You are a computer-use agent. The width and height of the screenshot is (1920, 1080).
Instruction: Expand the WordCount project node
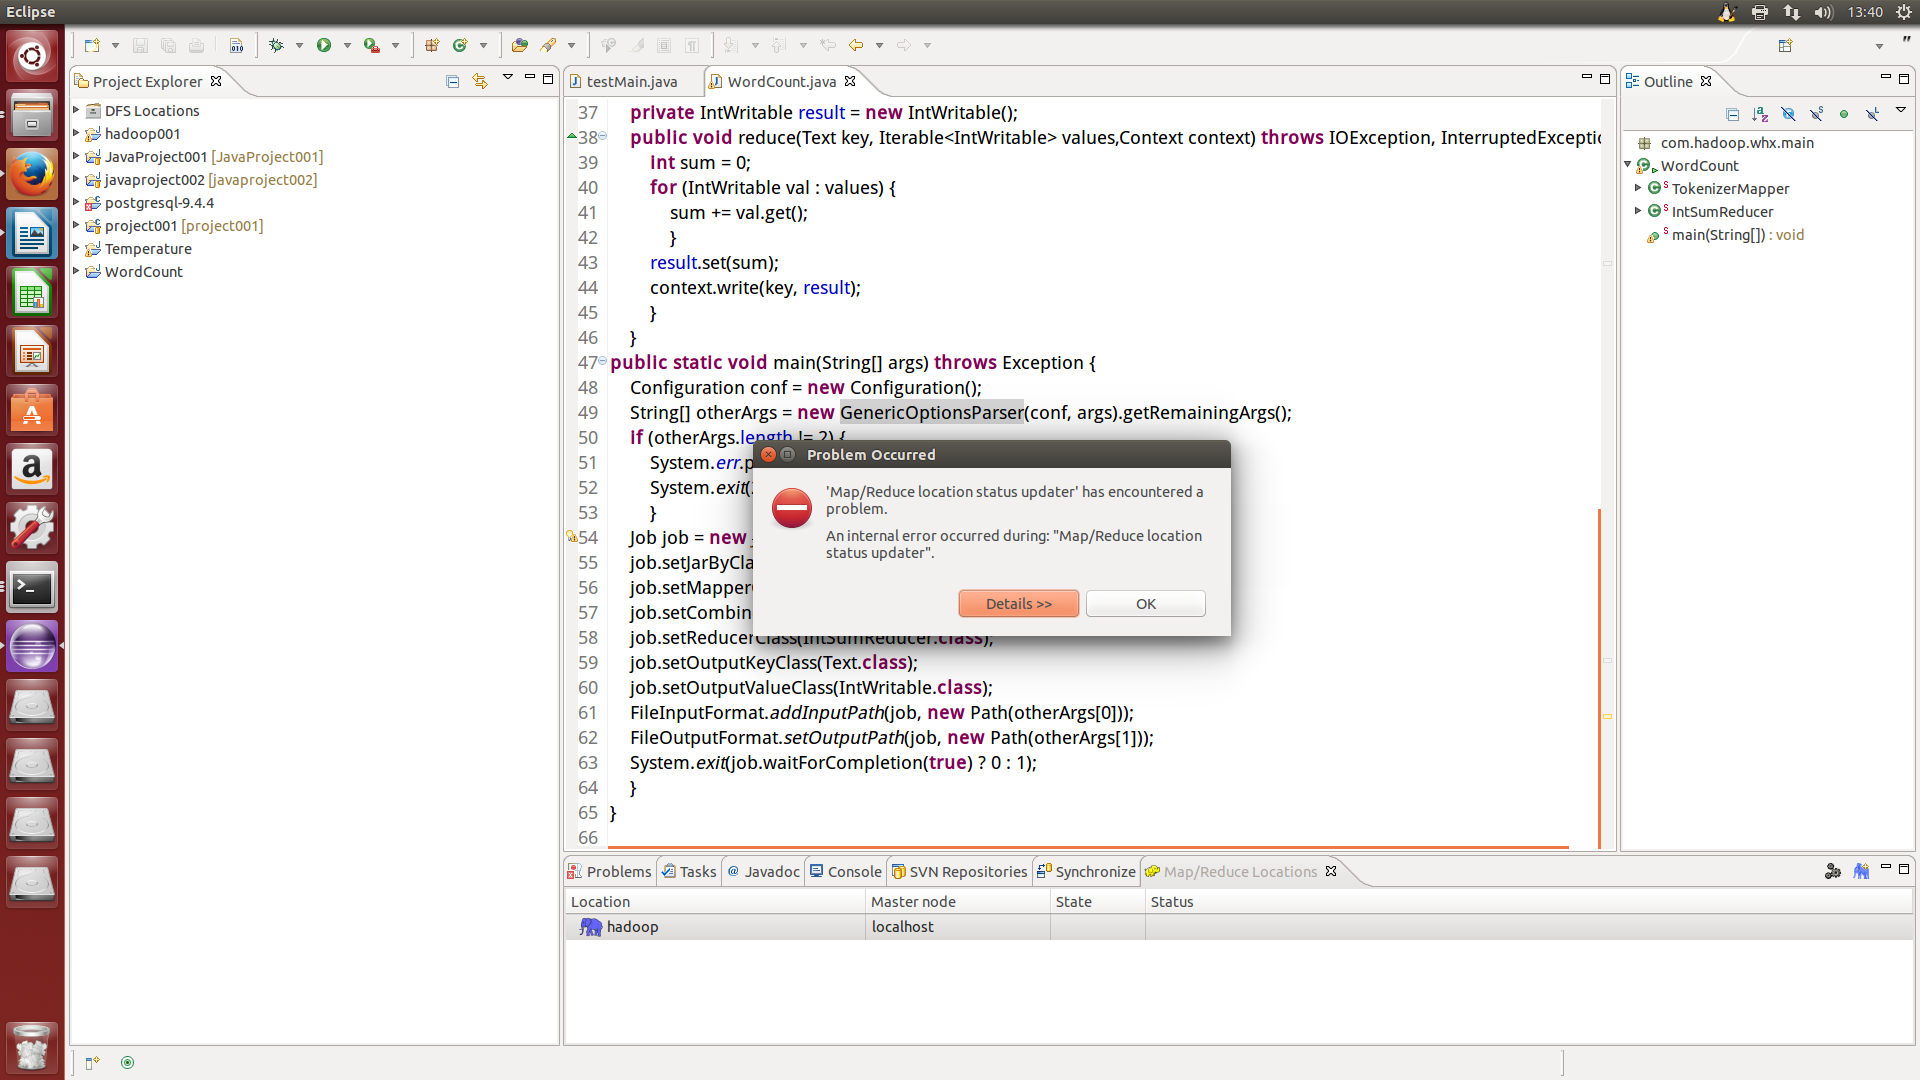click(x=76, y=271)
